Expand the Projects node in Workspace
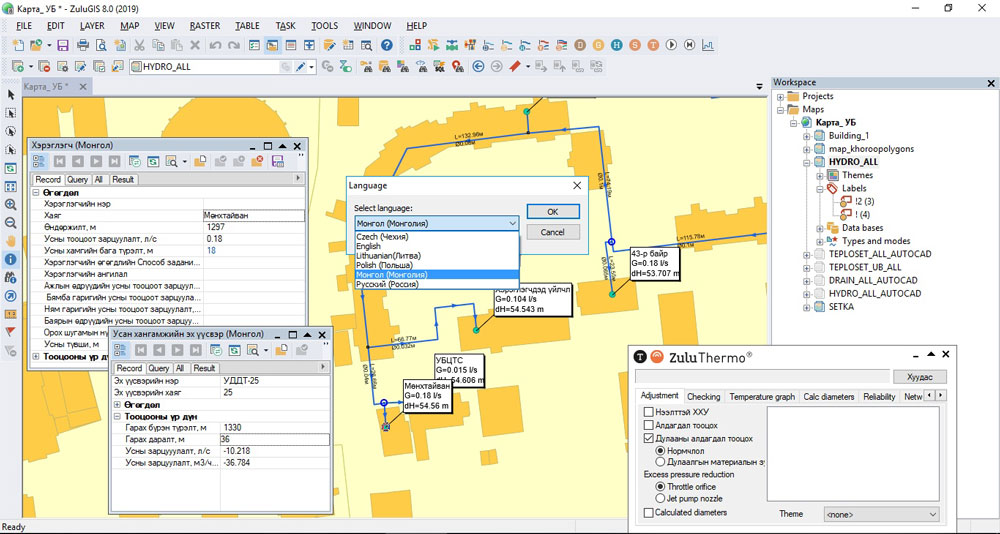1000x534 pixels. [780, 96]
